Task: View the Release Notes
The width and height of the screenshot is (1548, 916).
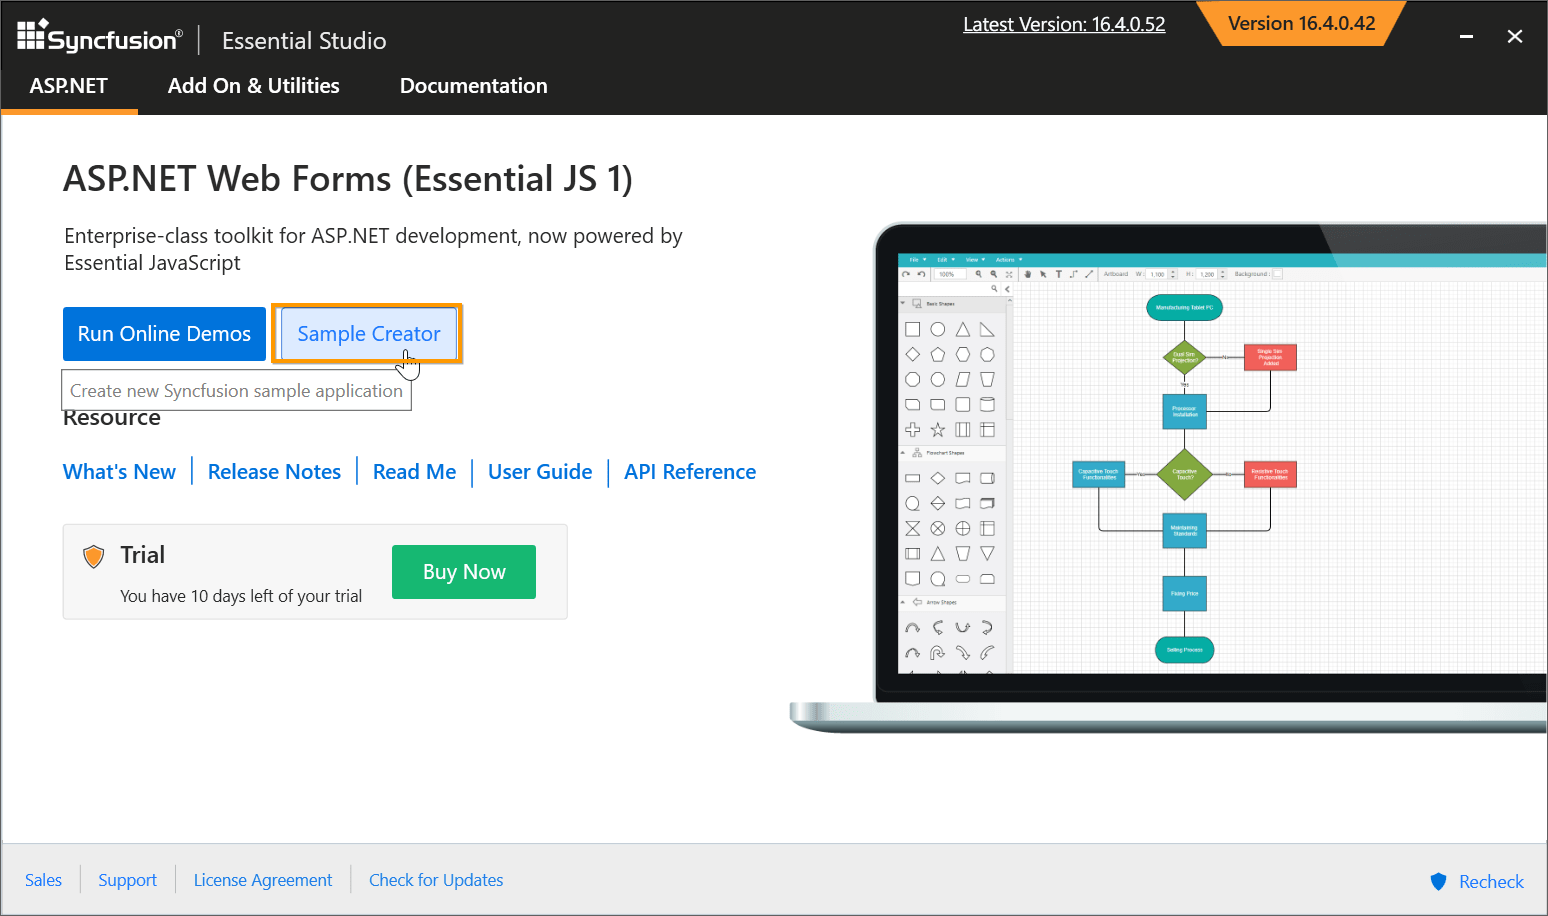Action: pos(274,472)
